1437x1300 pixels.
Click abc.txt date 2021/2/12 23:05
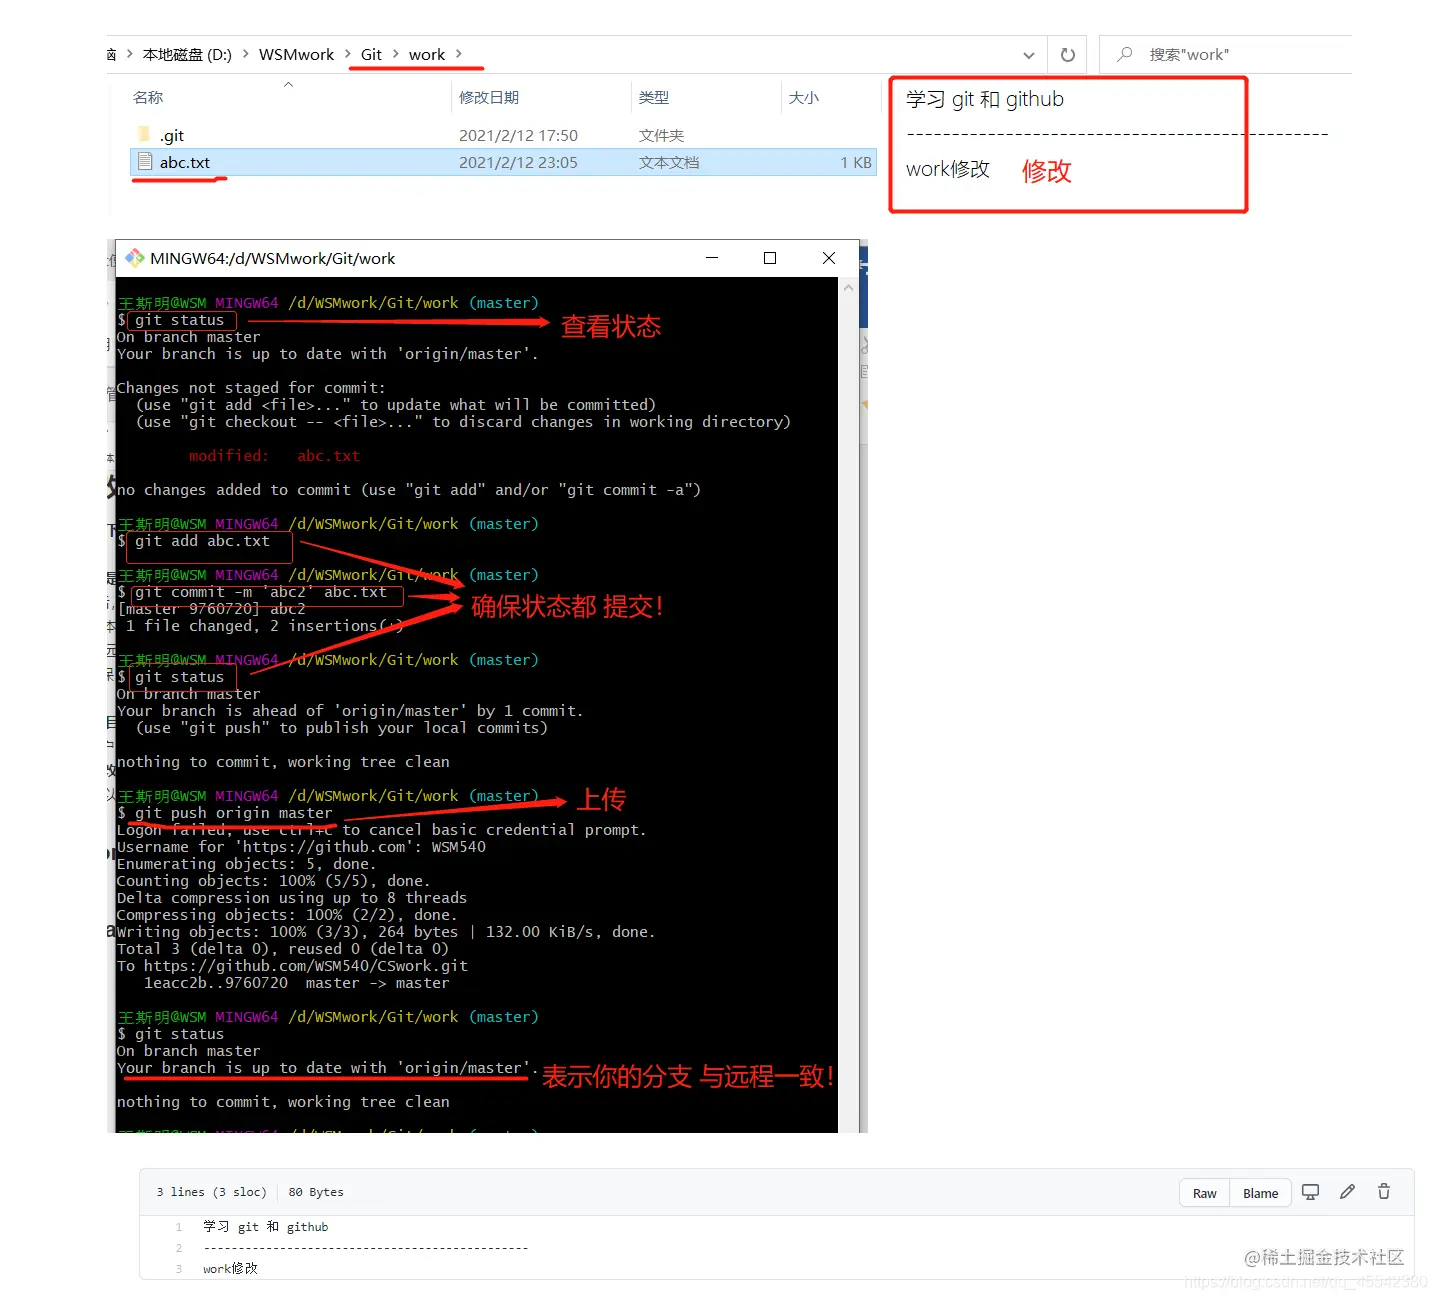click(x=518, y=162)
